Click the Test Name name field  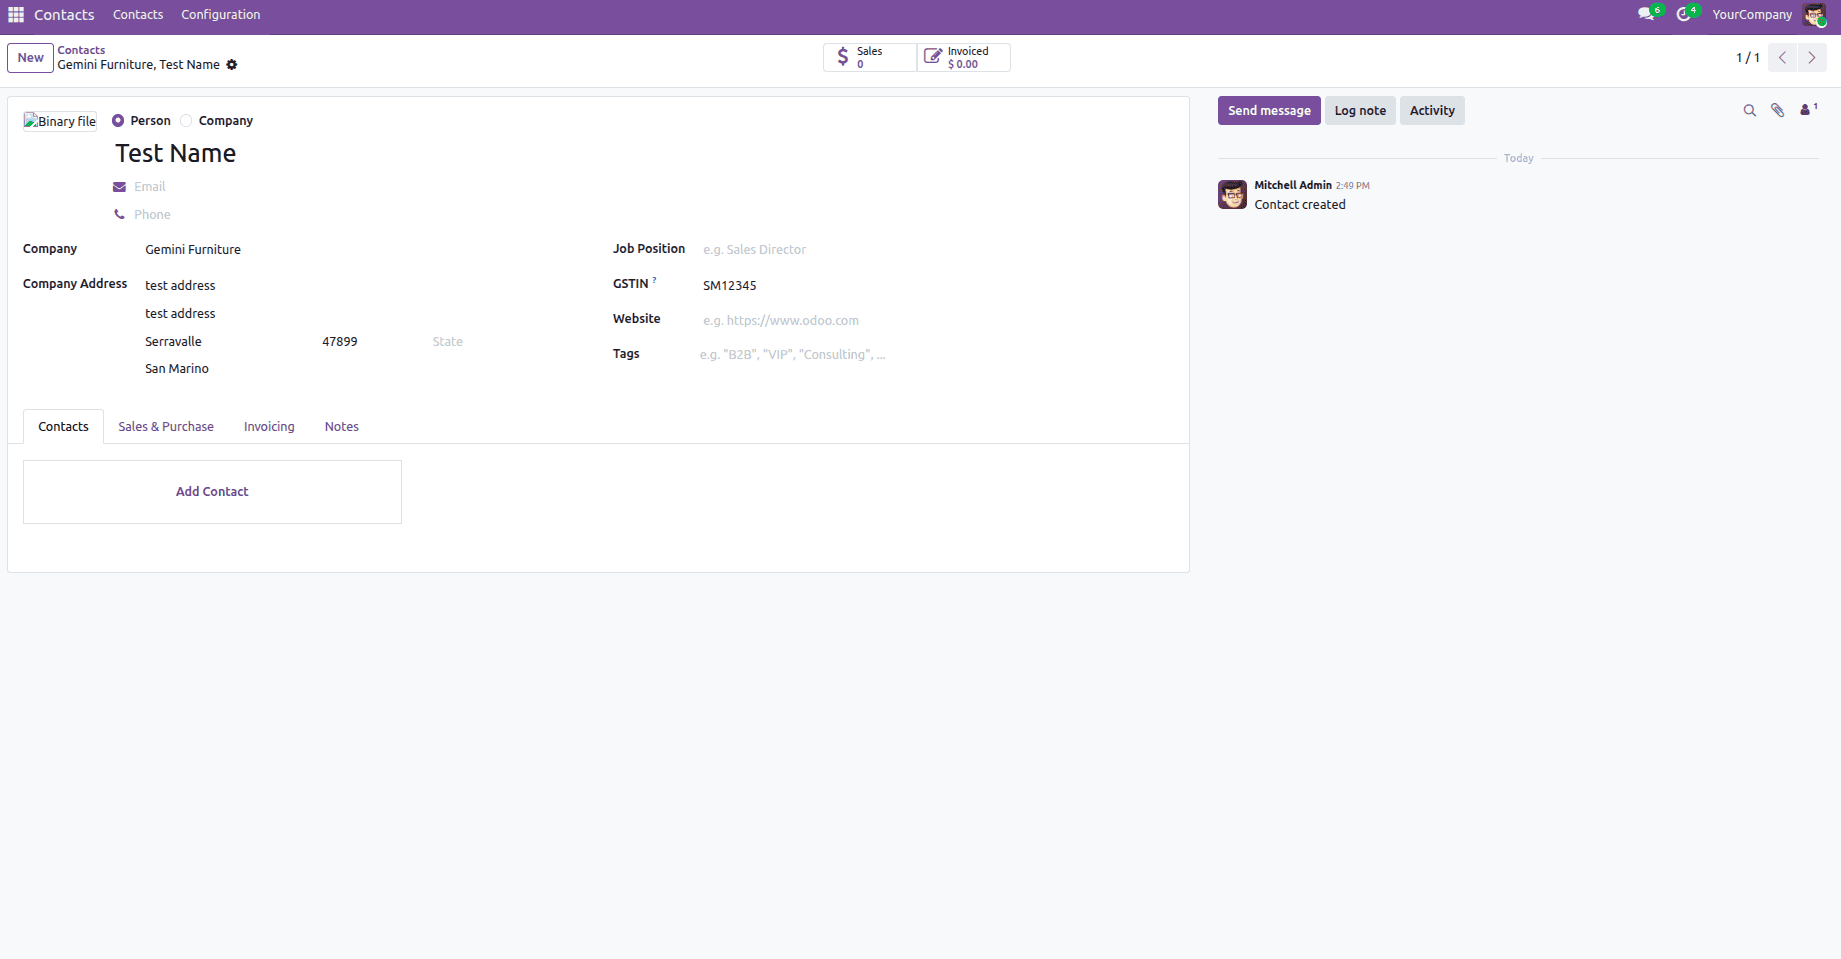coord(640,154)
